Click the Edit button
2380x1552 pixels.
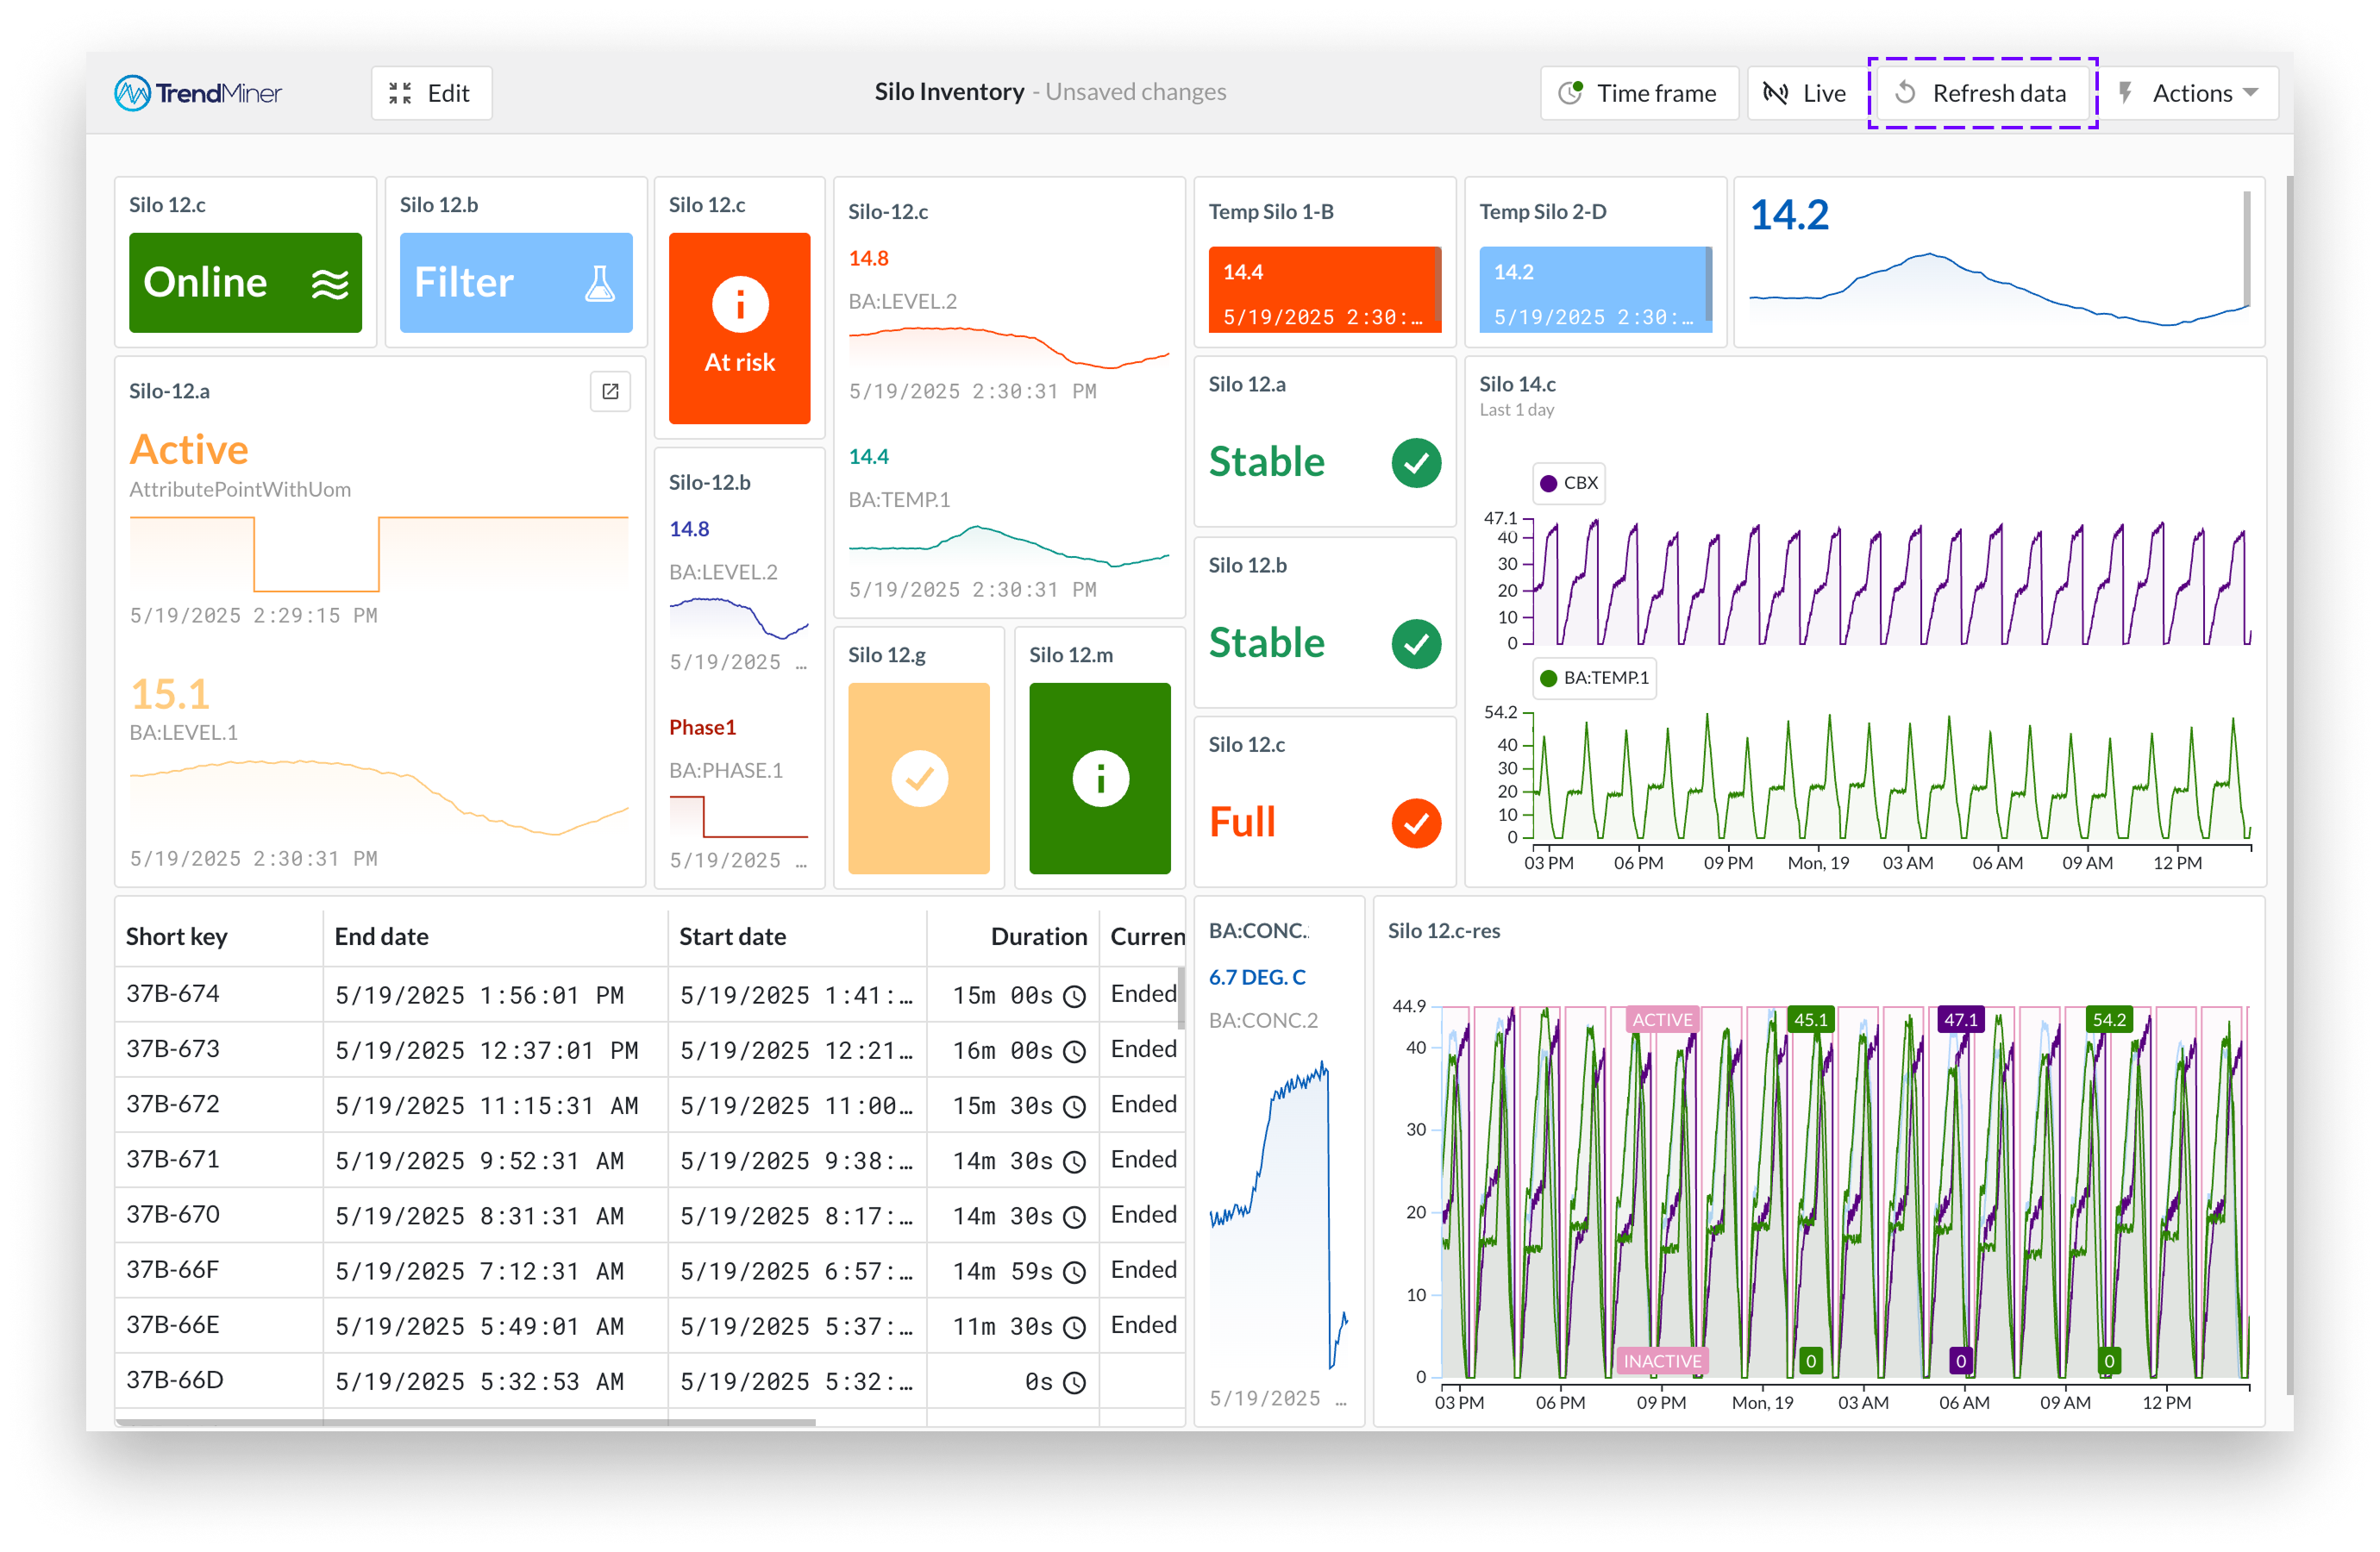pos(430,93)
